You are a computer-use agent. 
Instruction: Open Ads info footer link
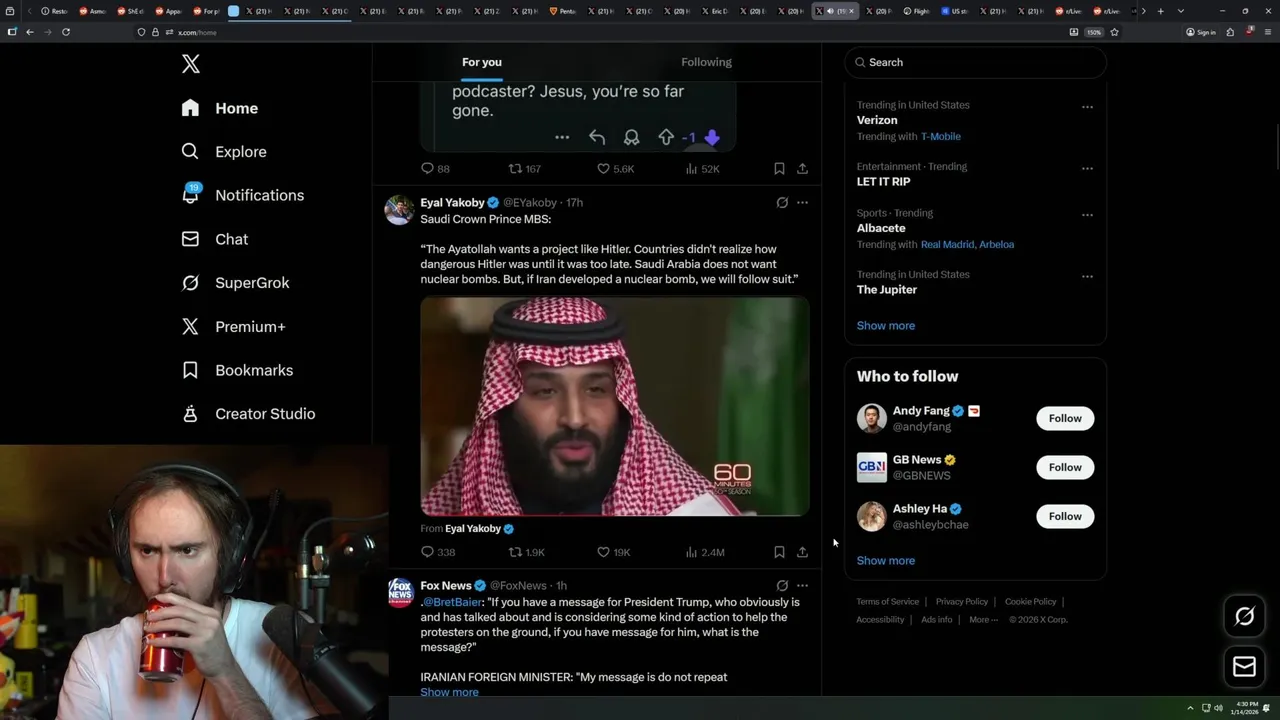936,620
